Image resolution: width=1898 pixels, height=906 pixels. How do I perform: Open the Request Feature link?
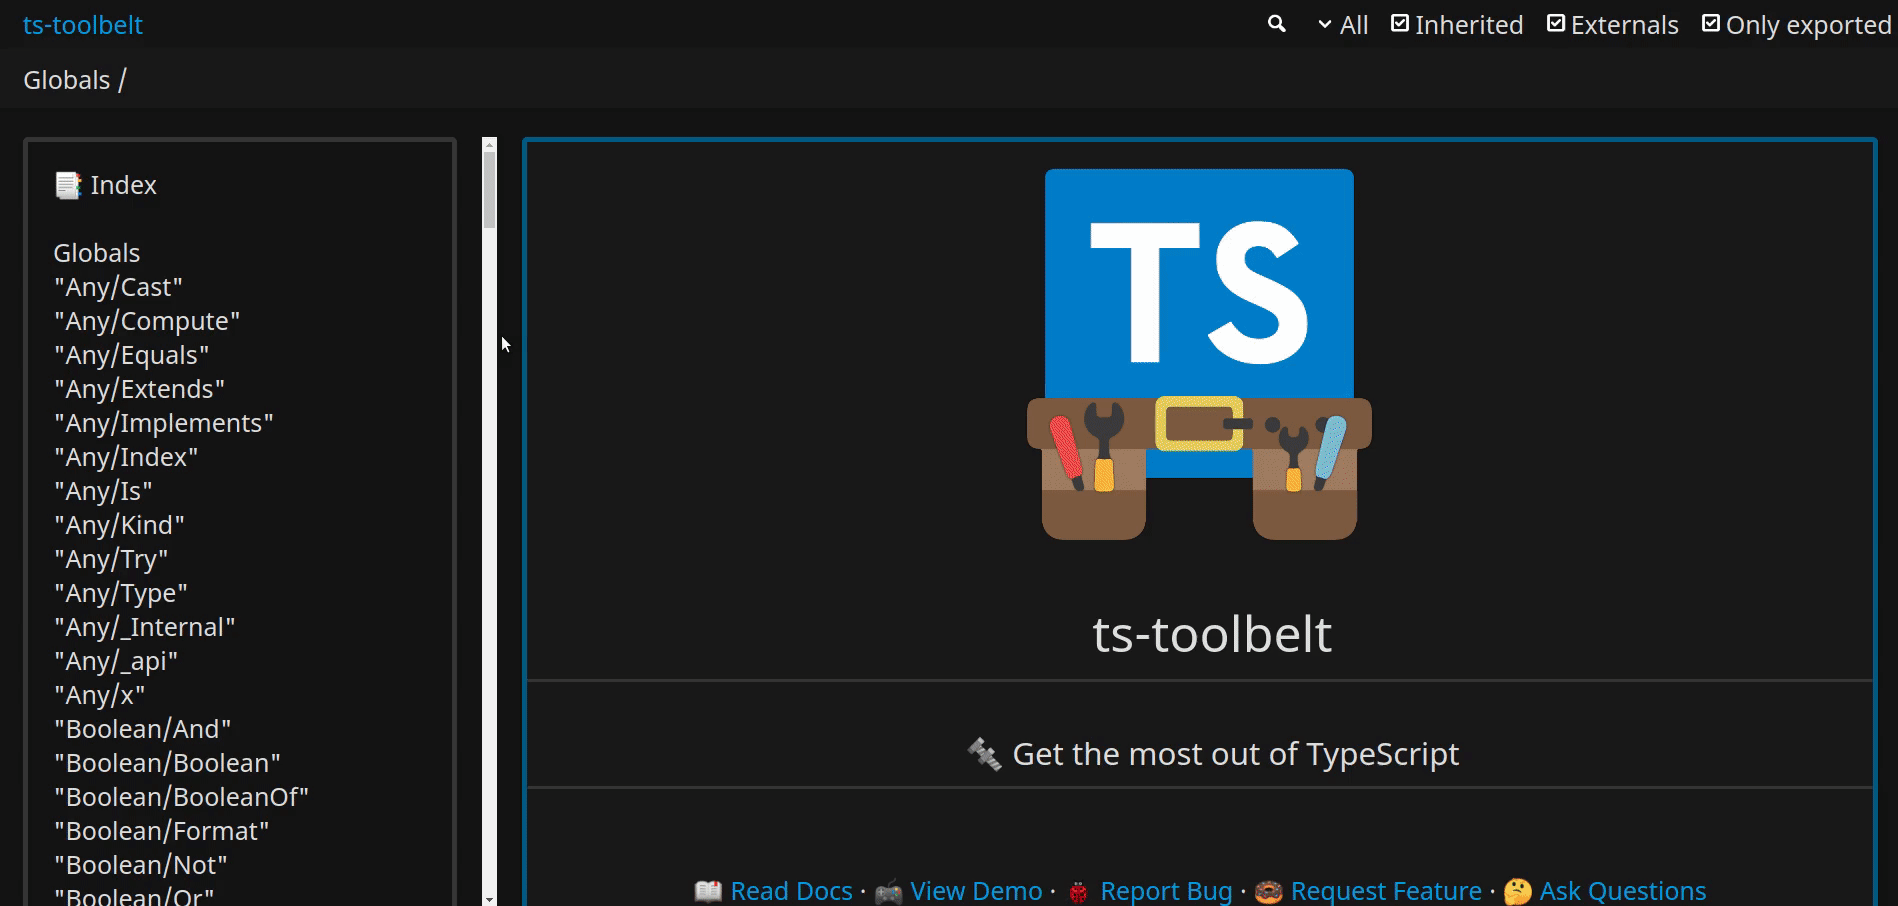[x=1386, y=890]
